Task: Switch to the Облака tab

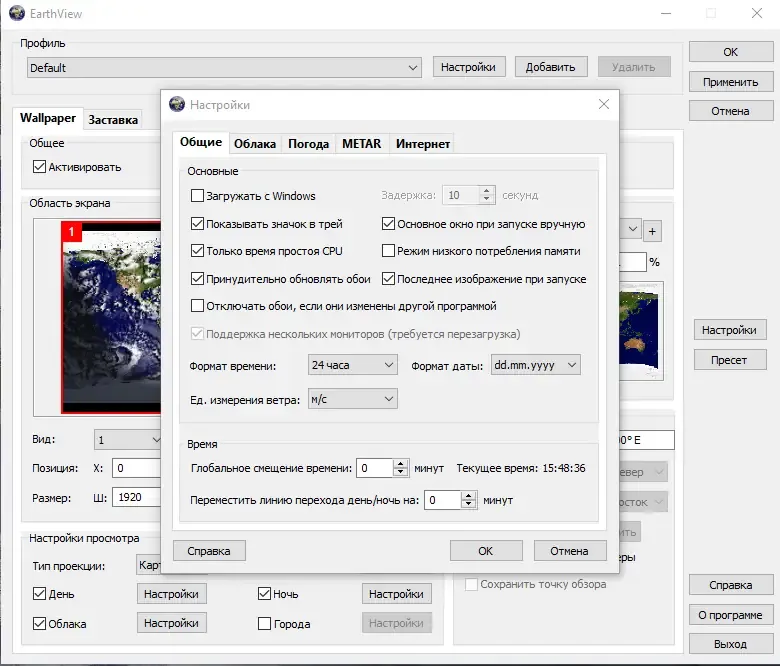Action: point(255,144)
